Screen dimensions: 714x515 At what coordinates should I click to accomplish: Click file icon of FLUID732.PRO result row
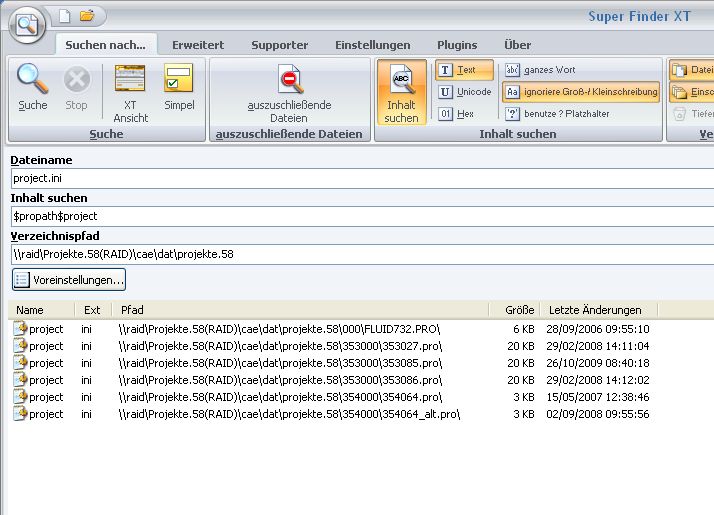(20, 328)
